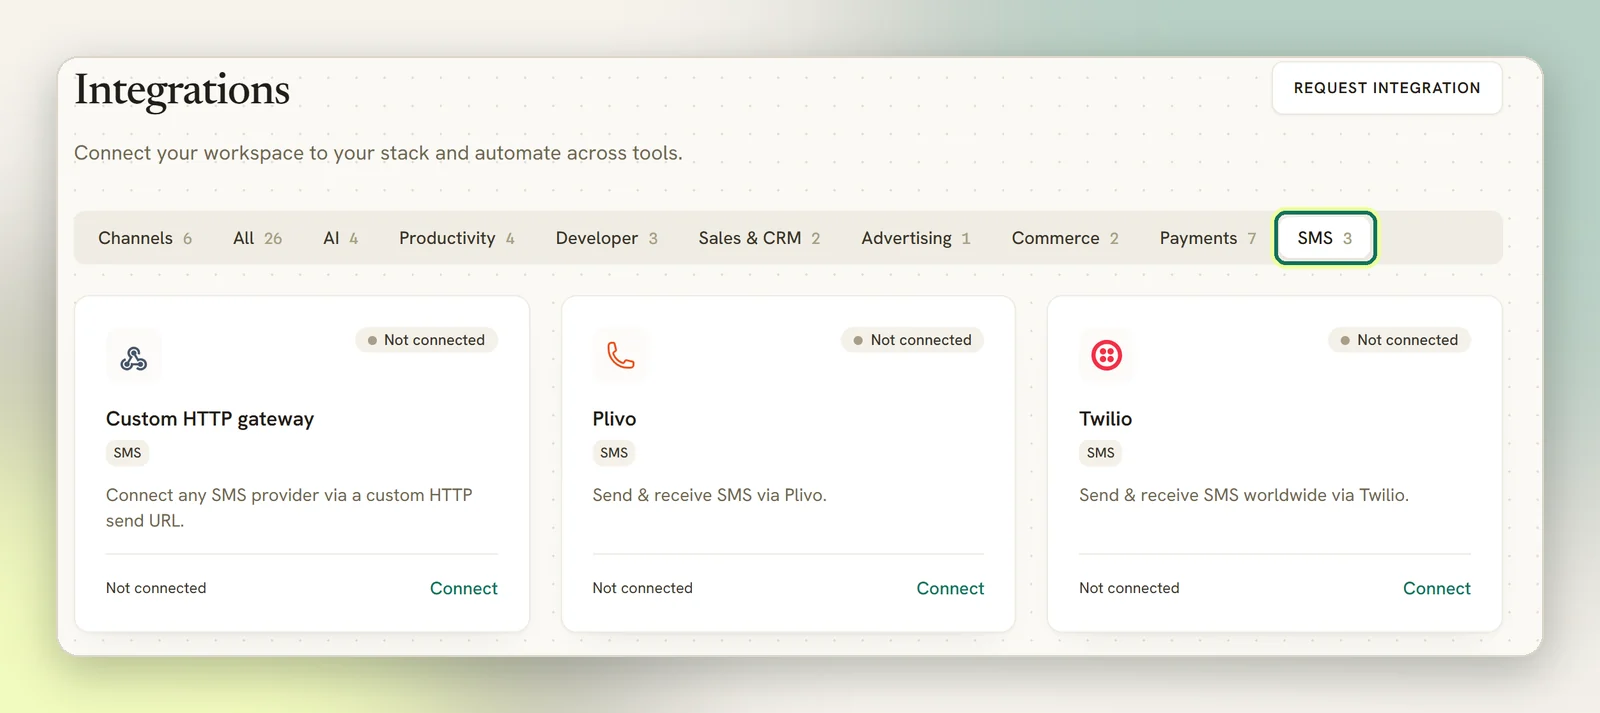Select the Developer tab
This screenshot has height=713, width=1600.
607,238
